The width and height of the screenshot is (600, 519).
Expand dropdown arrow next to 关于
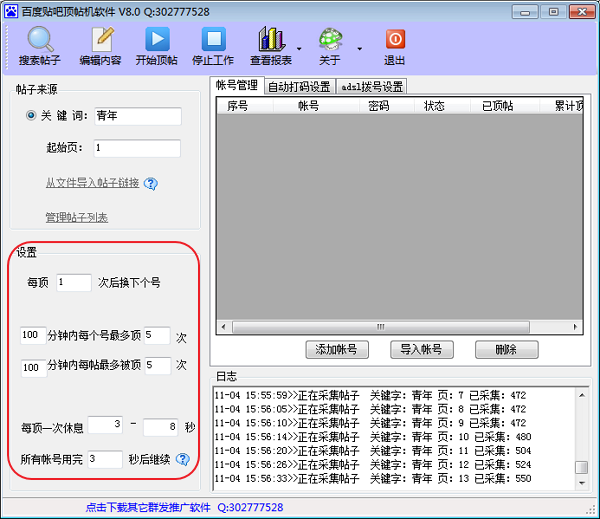click(360, 49)
